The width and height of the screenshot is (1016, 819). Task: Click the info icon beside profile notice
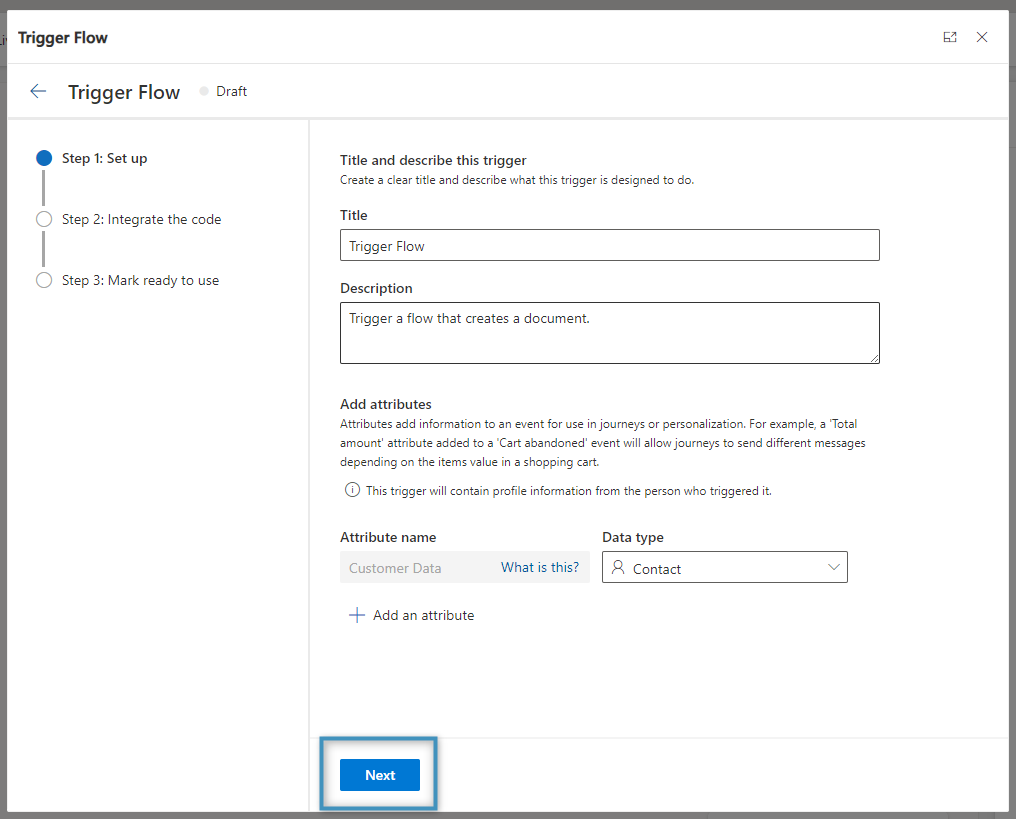point(352,490)
